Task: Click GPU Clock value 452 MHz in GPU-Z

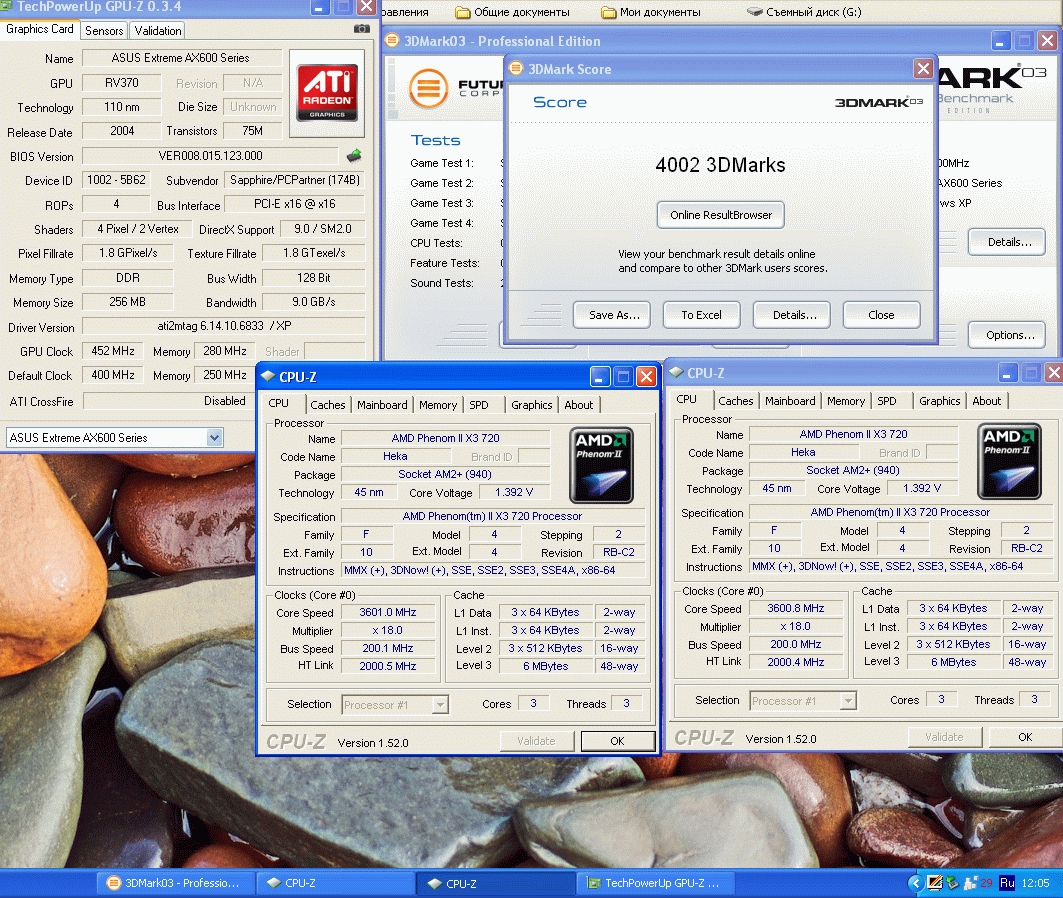Action: [113, 351]
